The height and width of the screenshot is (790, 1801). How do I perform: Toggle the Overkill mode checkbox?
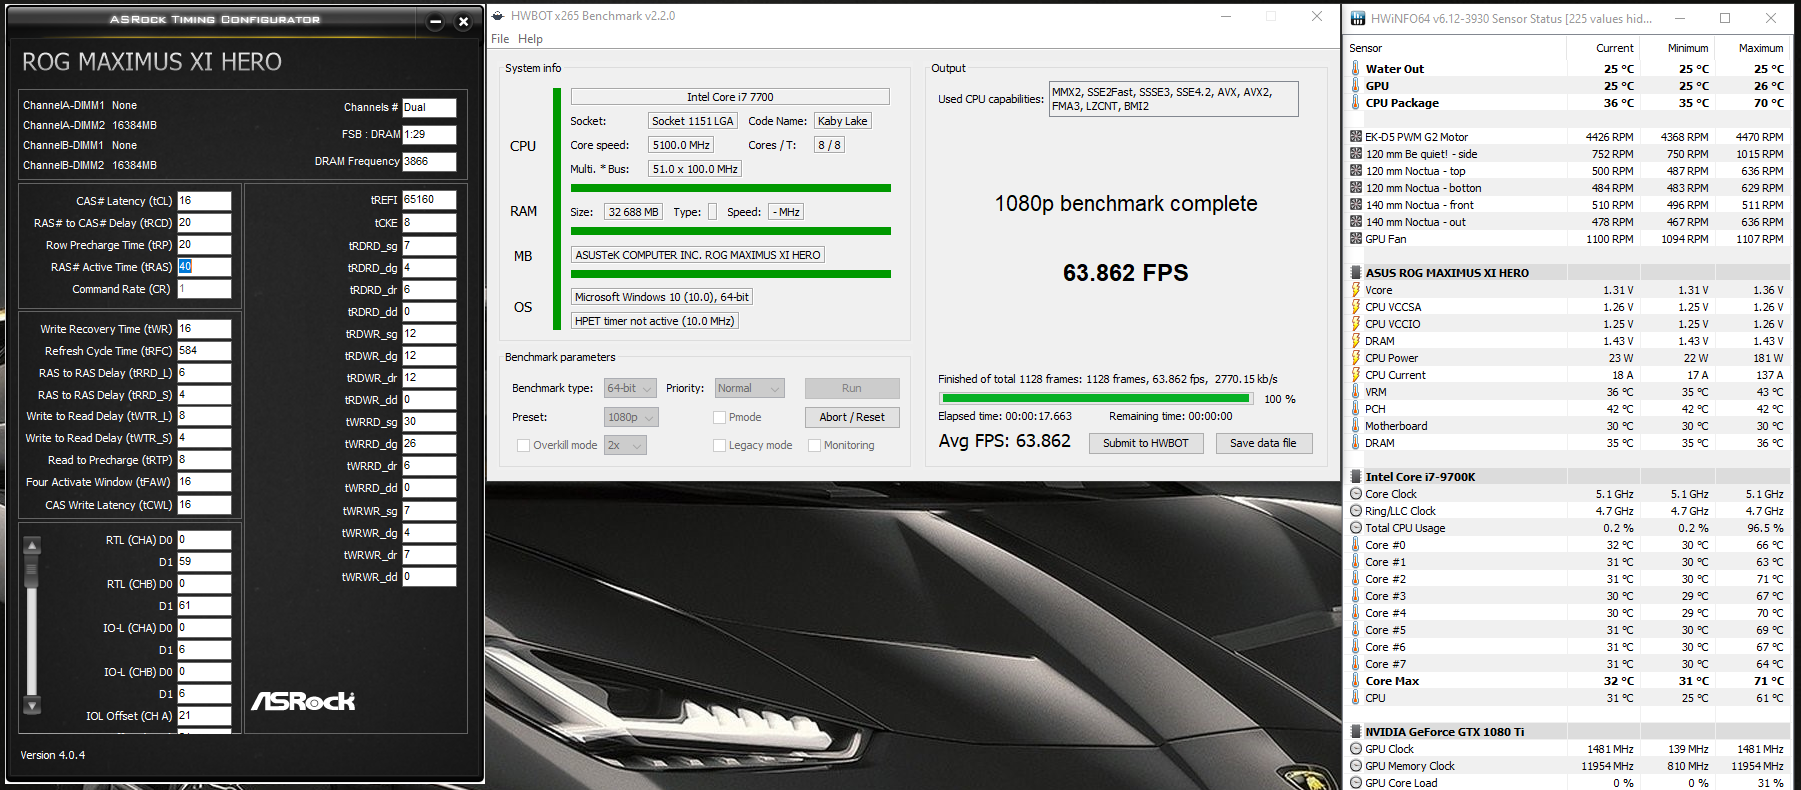[523, 445]
